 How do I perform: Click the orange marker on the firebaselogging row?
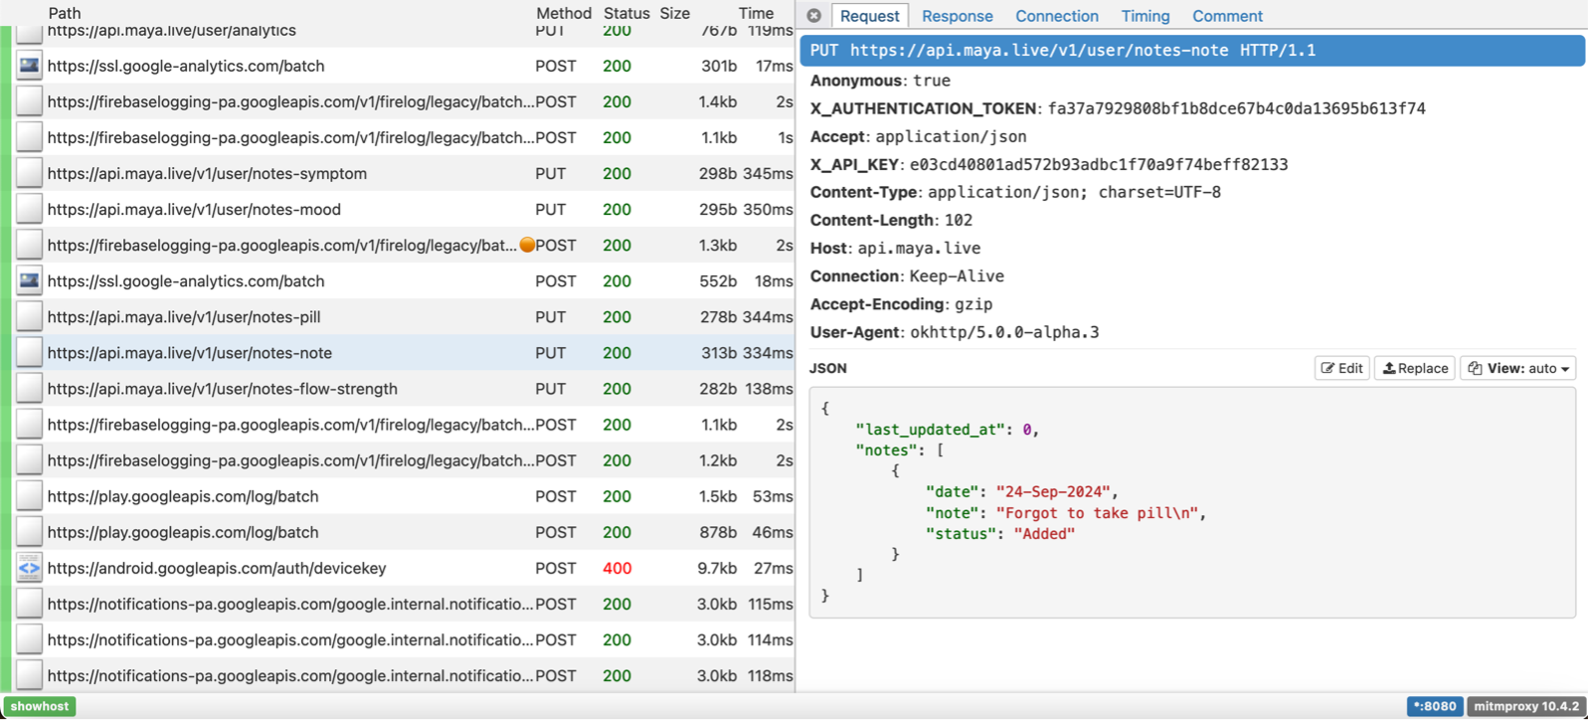[527, 245]
